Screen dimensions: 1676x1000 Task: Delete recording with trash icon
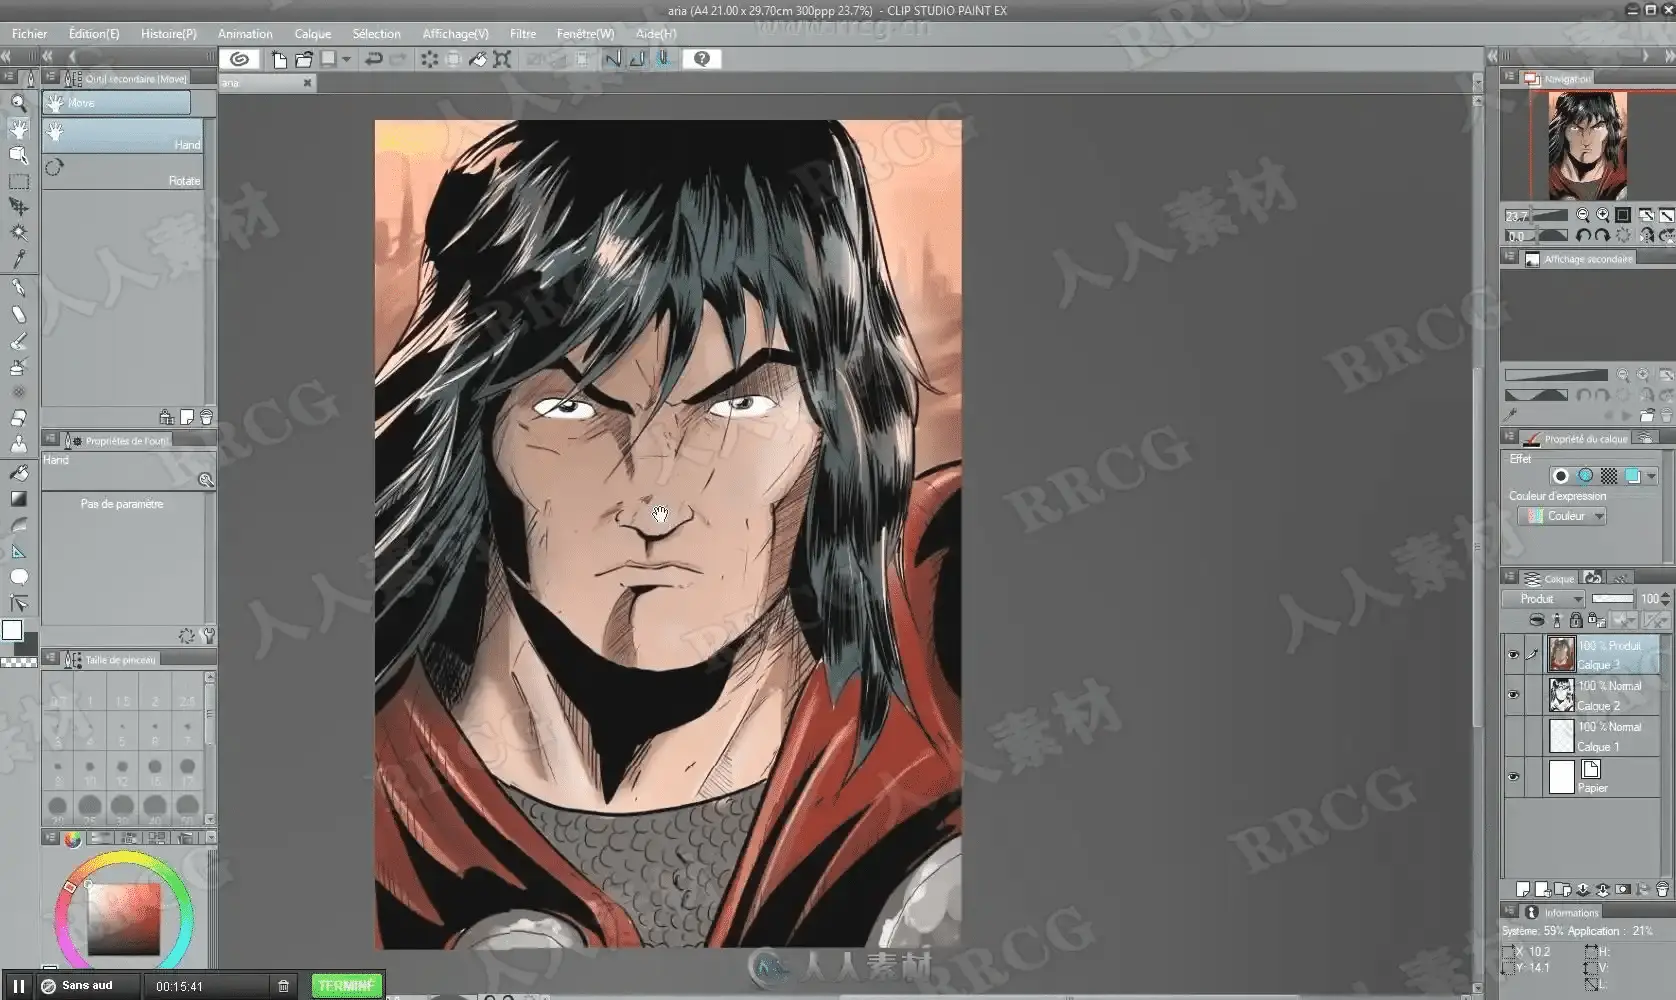point(284,986)
